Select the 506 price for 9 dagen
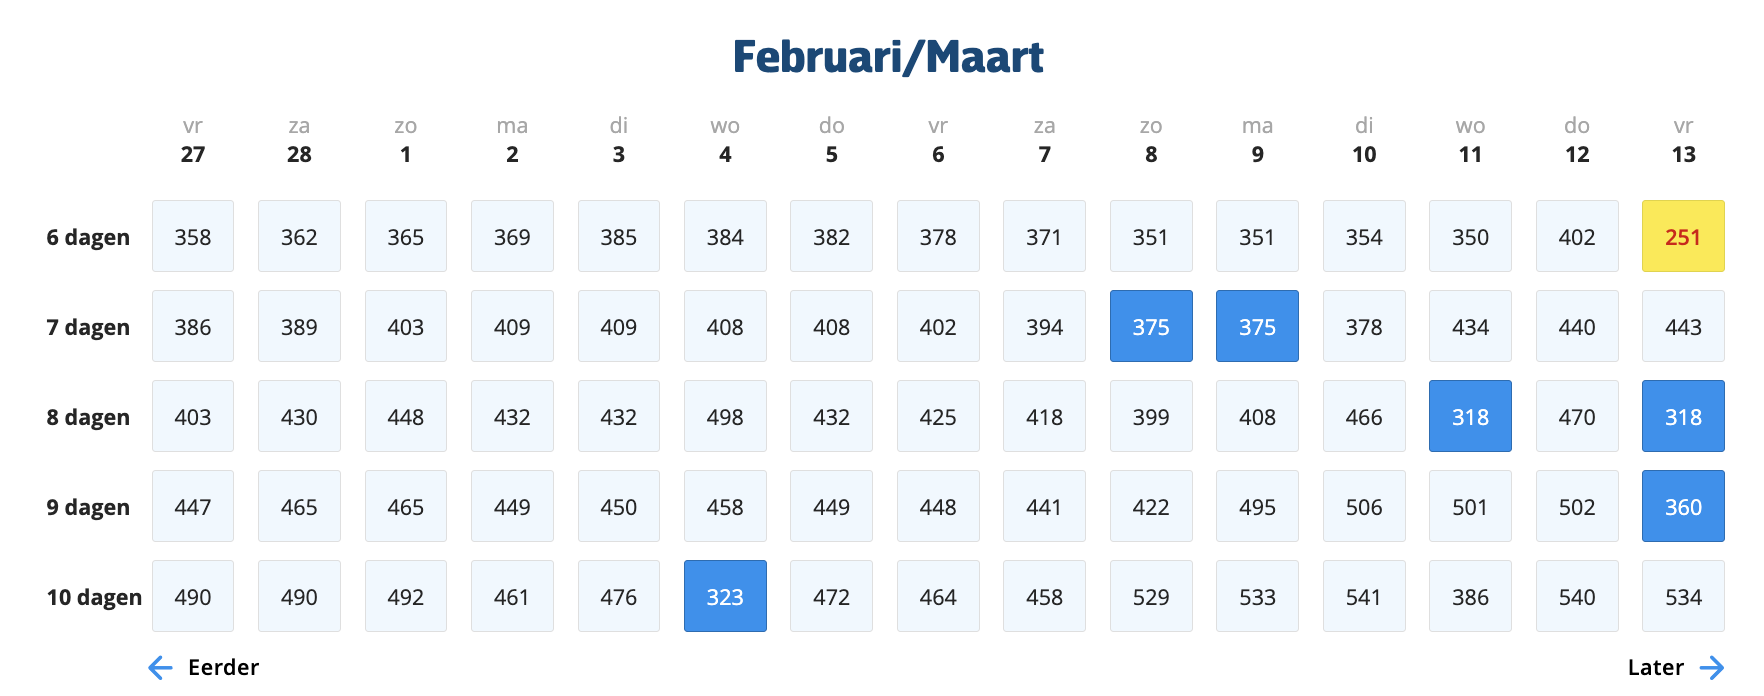The width and height of the screenshot is (1764, 696). coord(1364,507)
